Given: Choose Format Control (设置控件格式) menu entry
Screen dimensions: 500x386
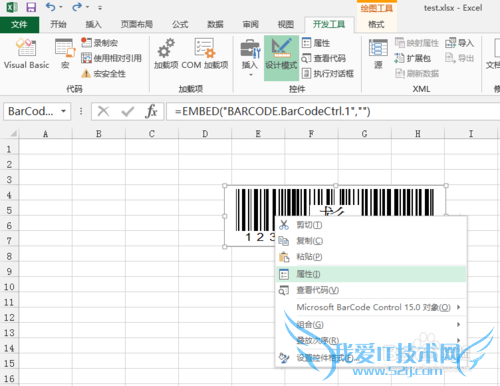Looking at the screenshot, I should 371,358.
